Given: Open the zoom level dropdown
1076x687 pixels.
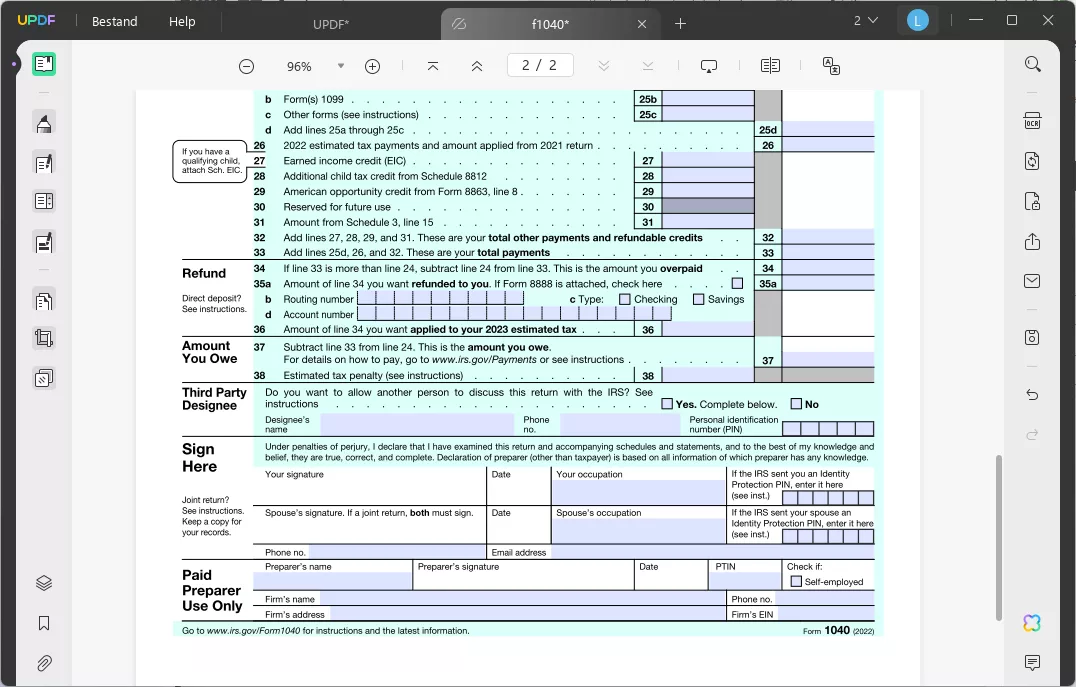Looking at the screenshot, I should tap(340, 66).
